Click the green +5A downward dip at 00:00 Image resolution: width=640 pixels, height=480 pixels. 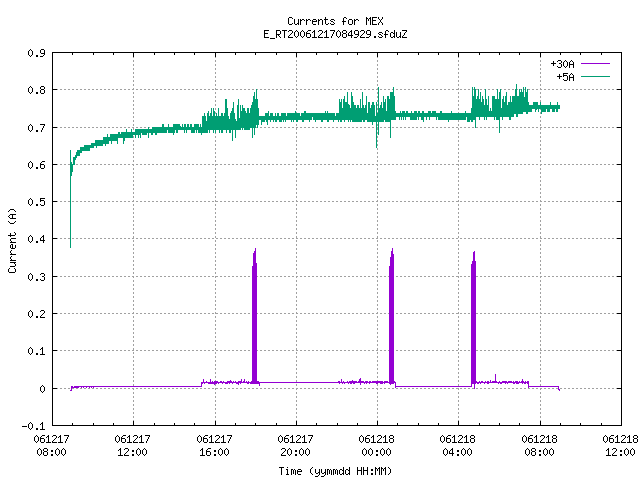click(377, 135)
